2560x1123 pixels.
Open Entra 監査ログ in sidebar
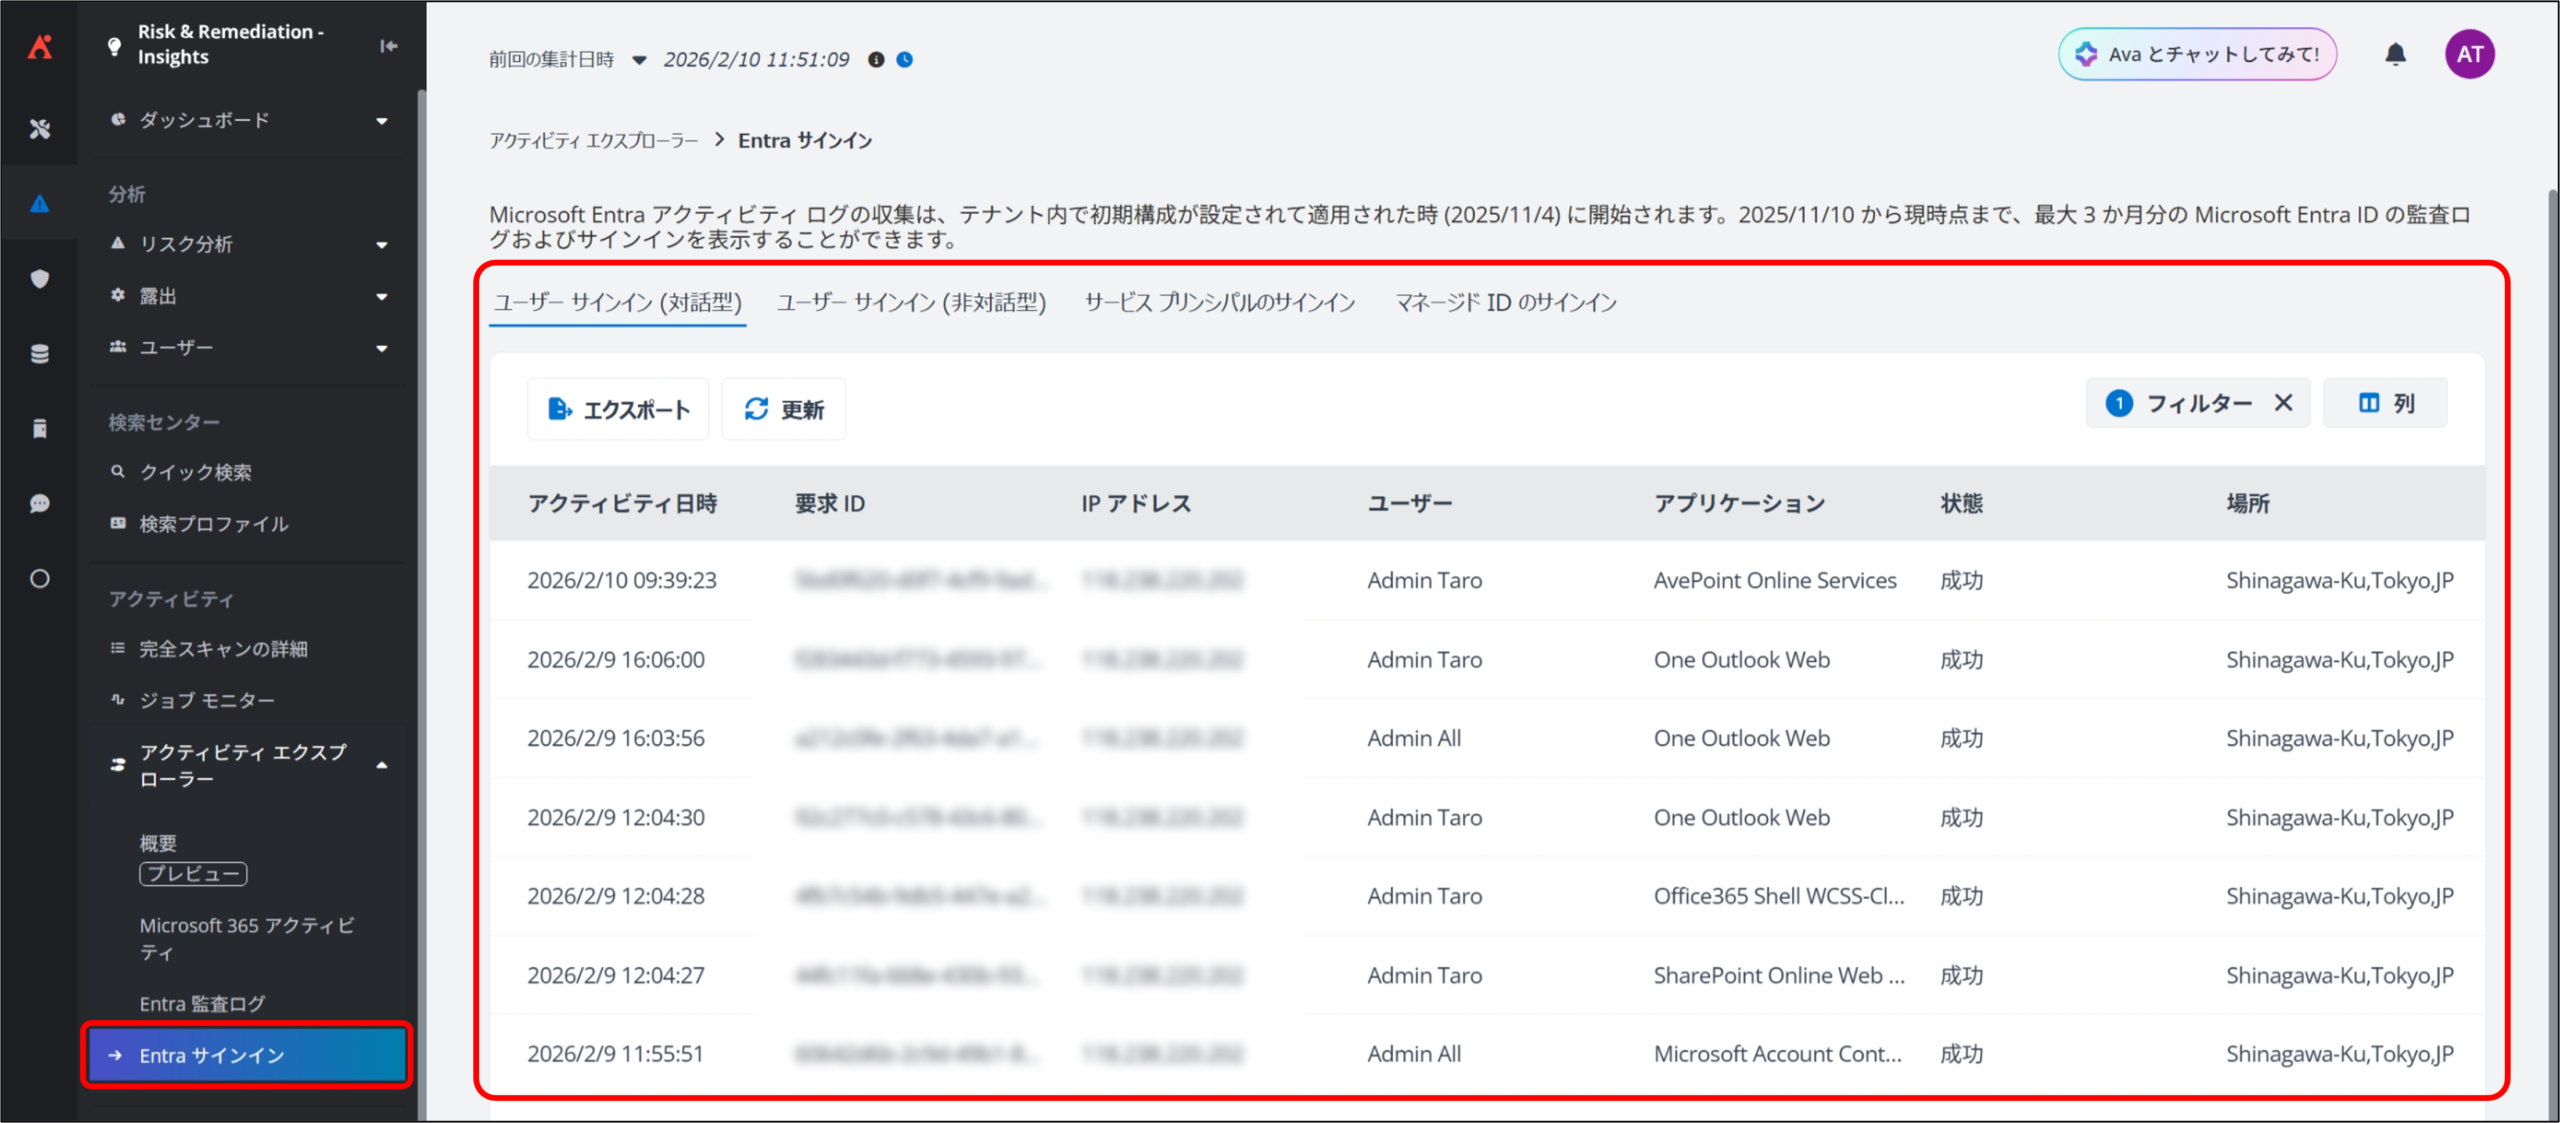click(x=202, y=1003)
